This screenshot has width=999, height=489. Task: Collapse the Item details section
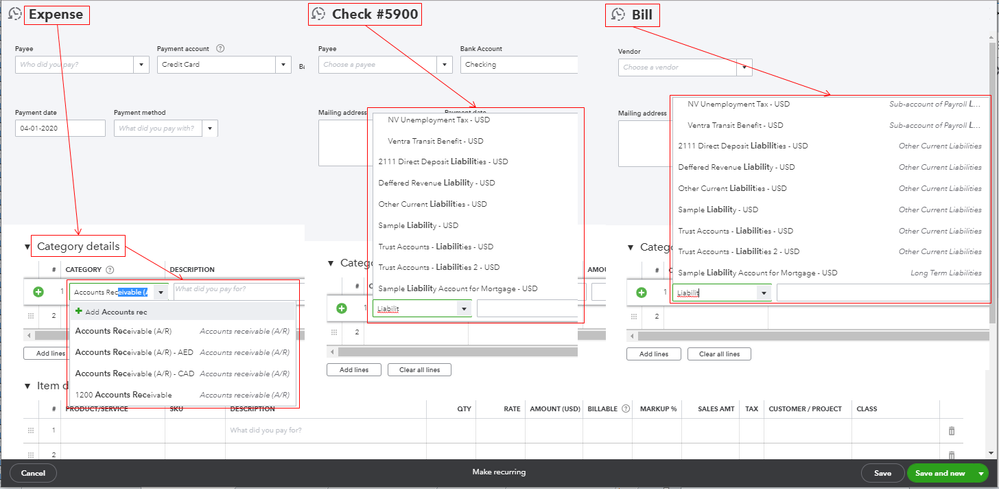(27, 386)
